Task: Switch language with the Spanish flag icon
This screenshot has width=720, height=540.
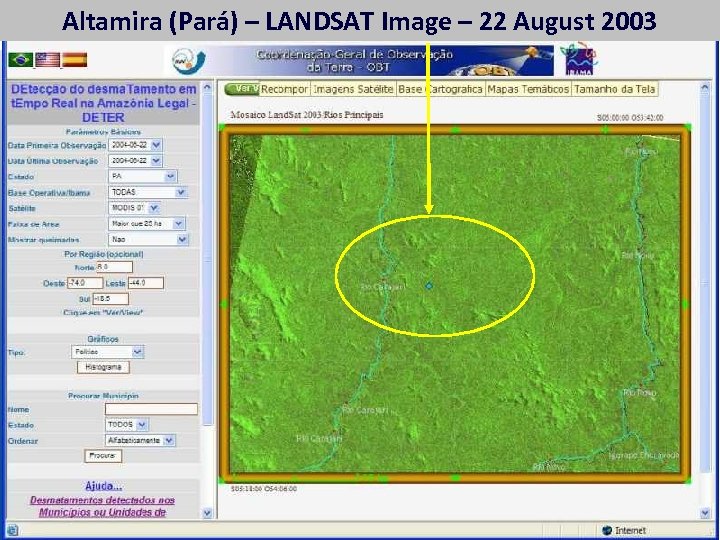Action: point(74,60)
